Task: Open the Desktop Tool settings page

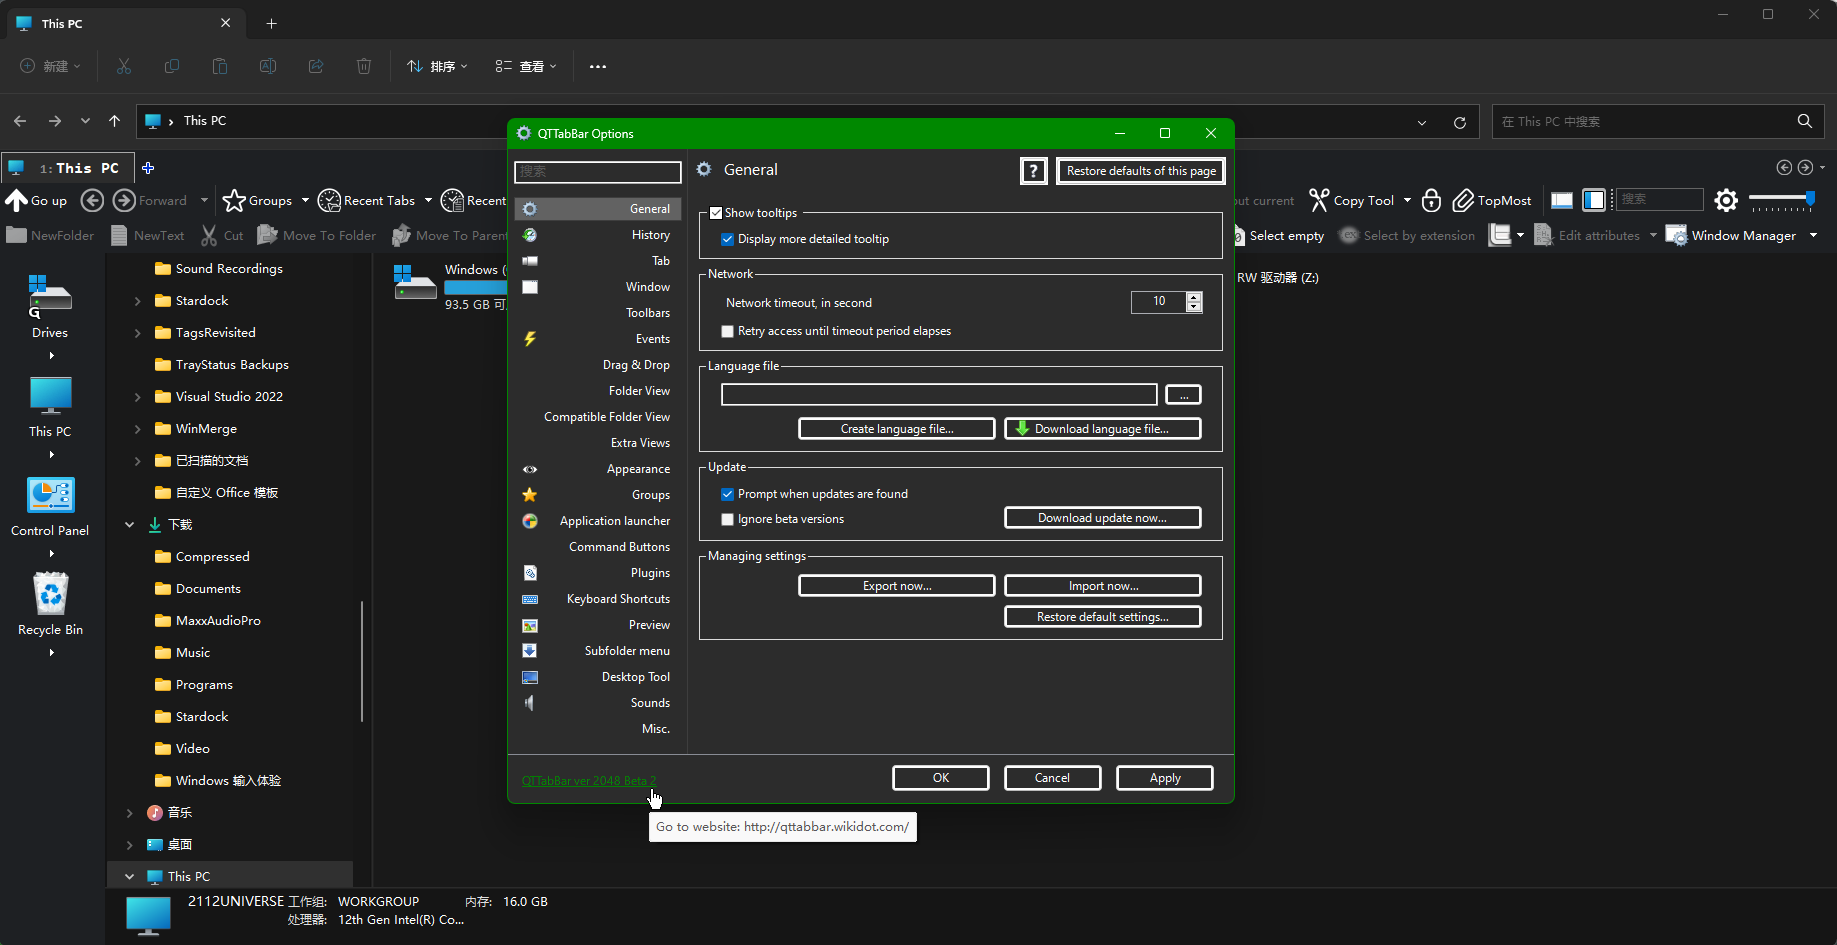Action: pos(634,676)
